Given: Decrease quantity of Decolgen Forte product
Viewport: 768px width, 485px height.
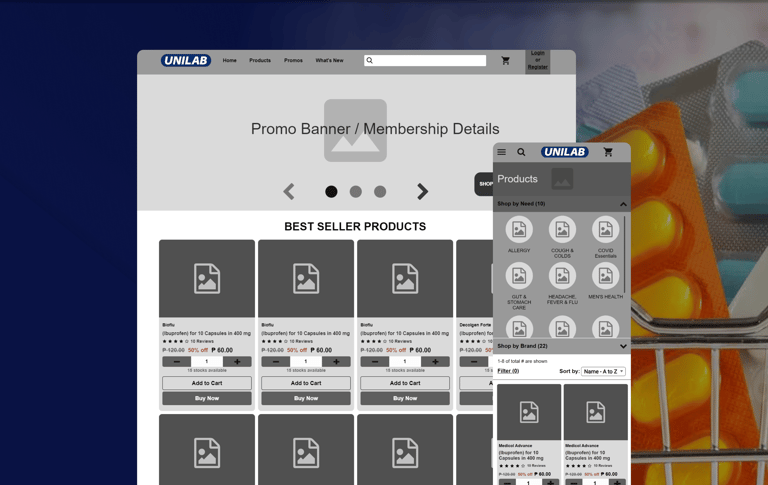Looking at the screenshot, I should pos(474,362).
